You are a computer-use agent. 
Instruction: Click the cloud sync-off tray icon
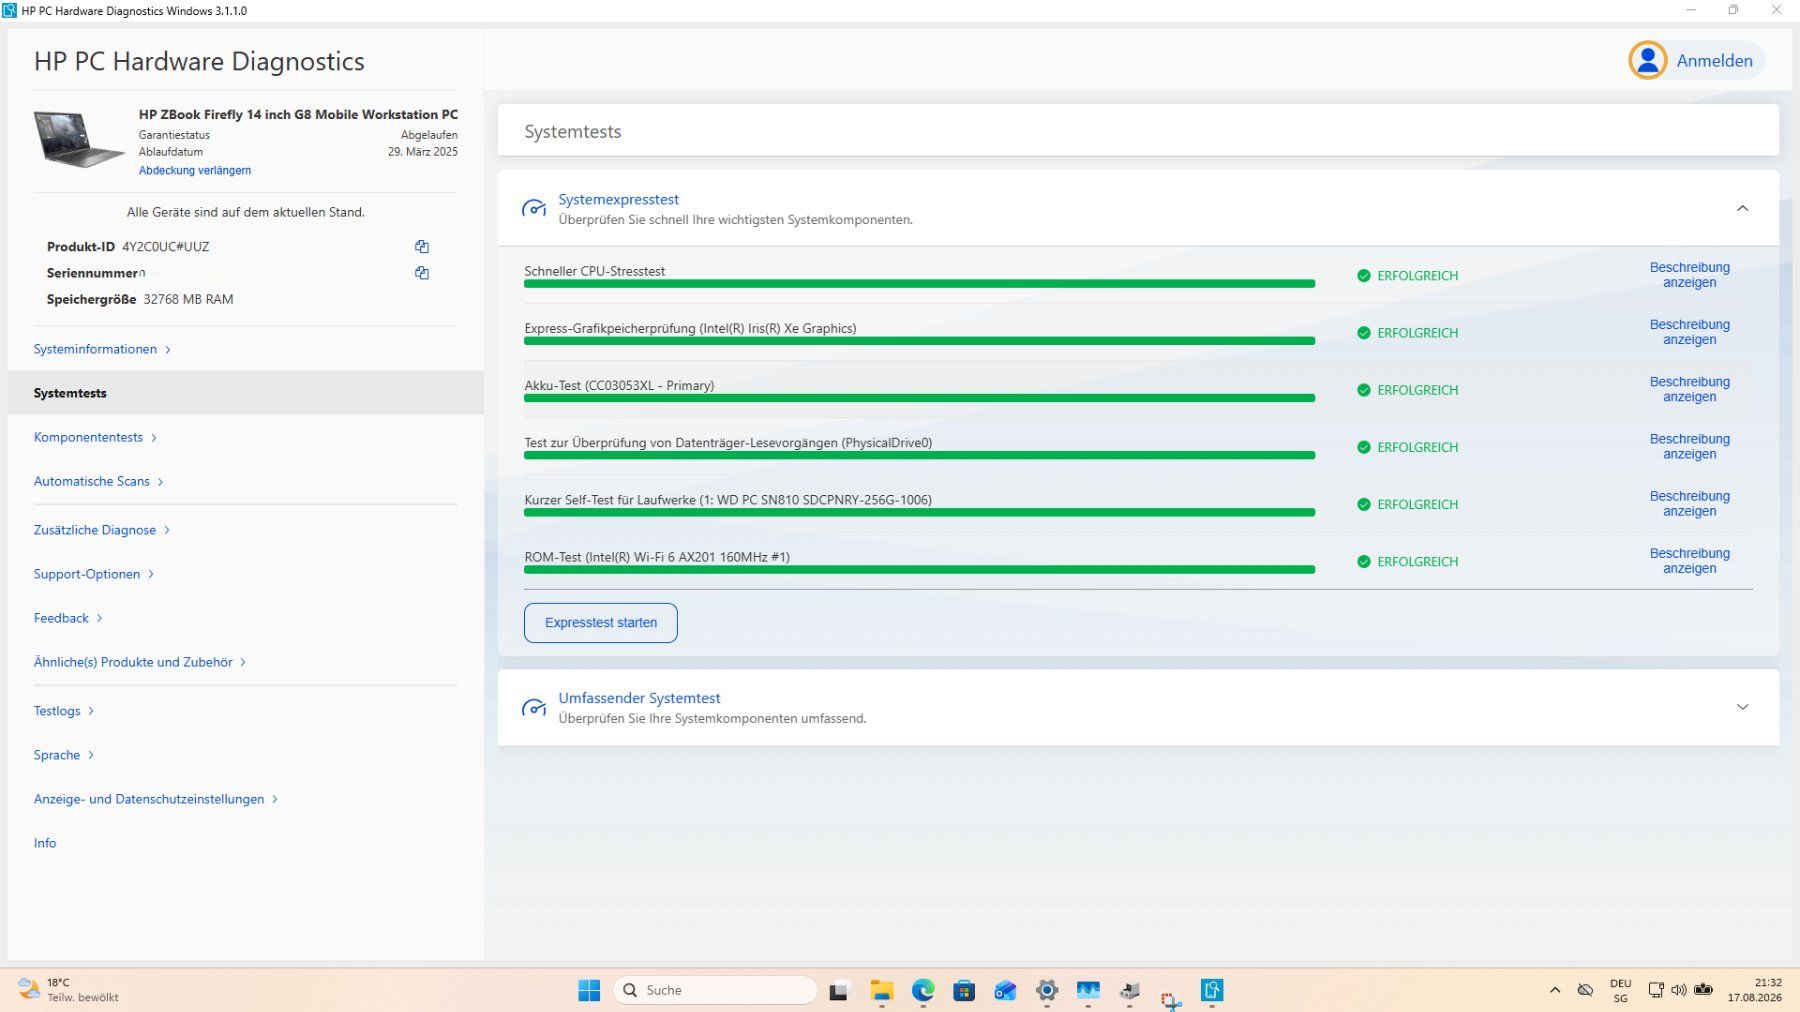[1585, 990]
